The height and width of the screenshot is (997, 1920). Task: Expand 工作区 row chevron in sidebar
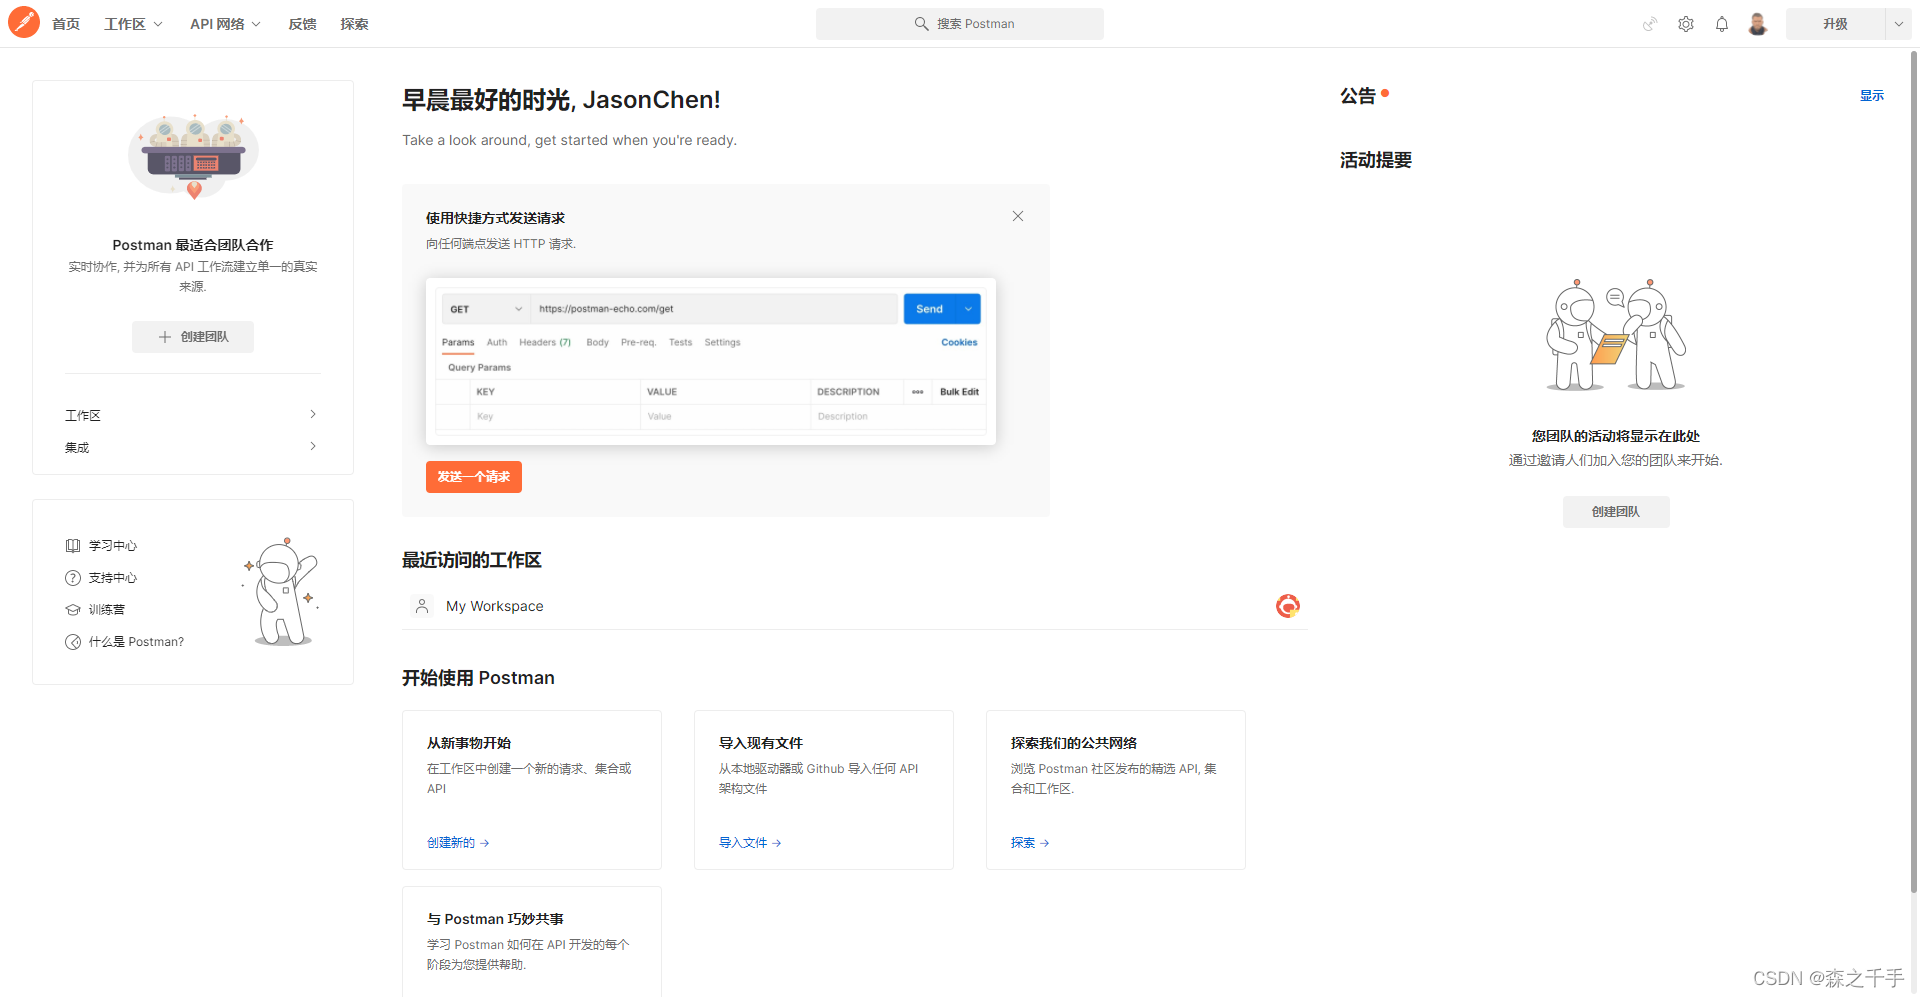coord(313,414)
